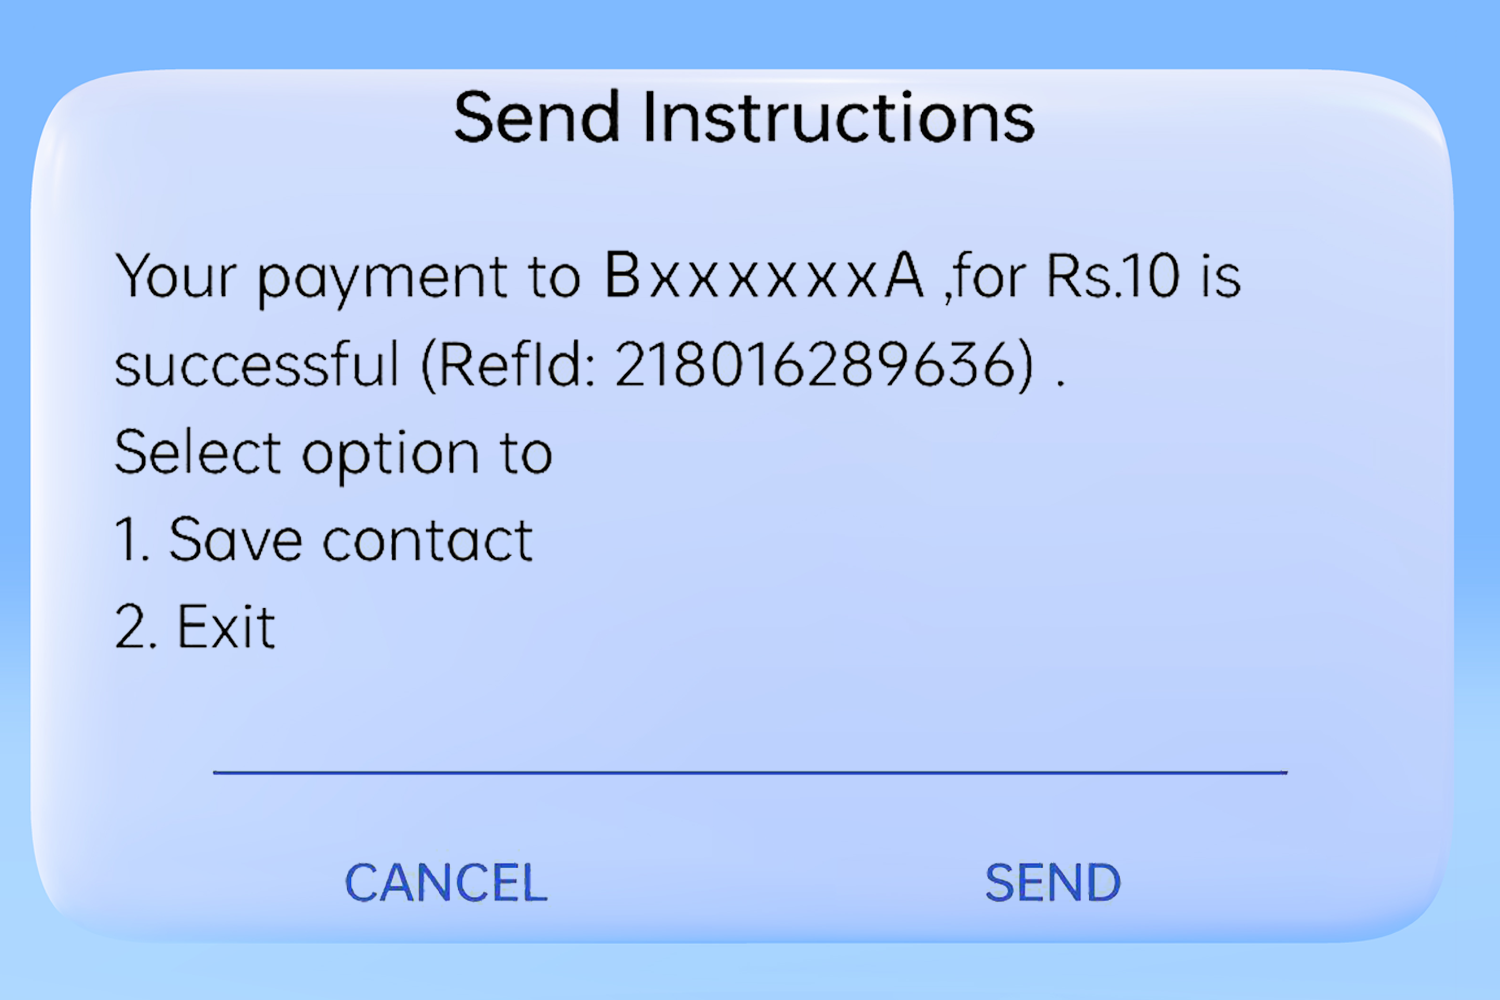
Task: Select the RefId number 218016289636
Action: coord(824,364)
